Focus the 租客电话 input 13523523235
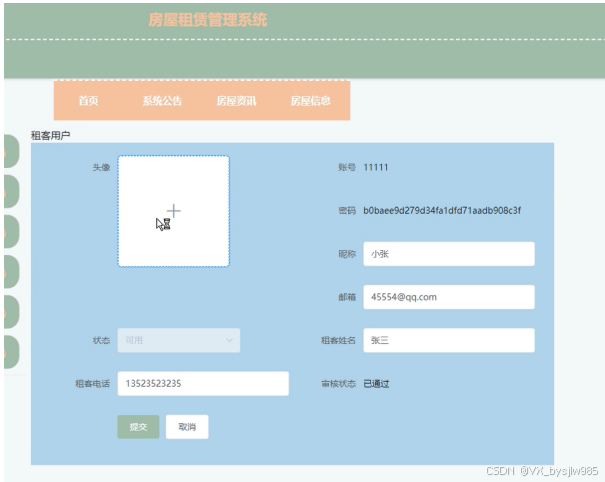Viewport: 605px width, 482px height. click(x=203, y=384)
